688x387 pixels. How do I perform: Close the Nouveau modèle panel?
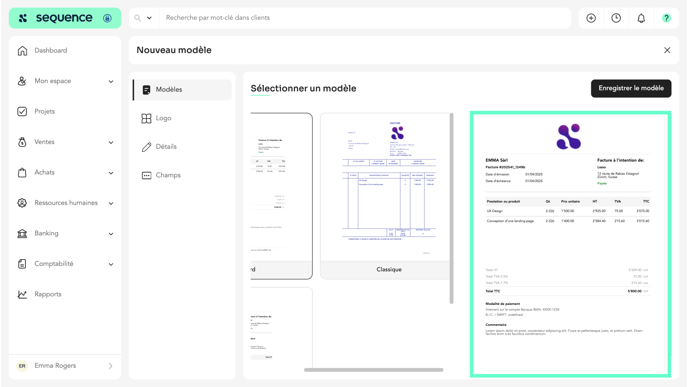667,50
